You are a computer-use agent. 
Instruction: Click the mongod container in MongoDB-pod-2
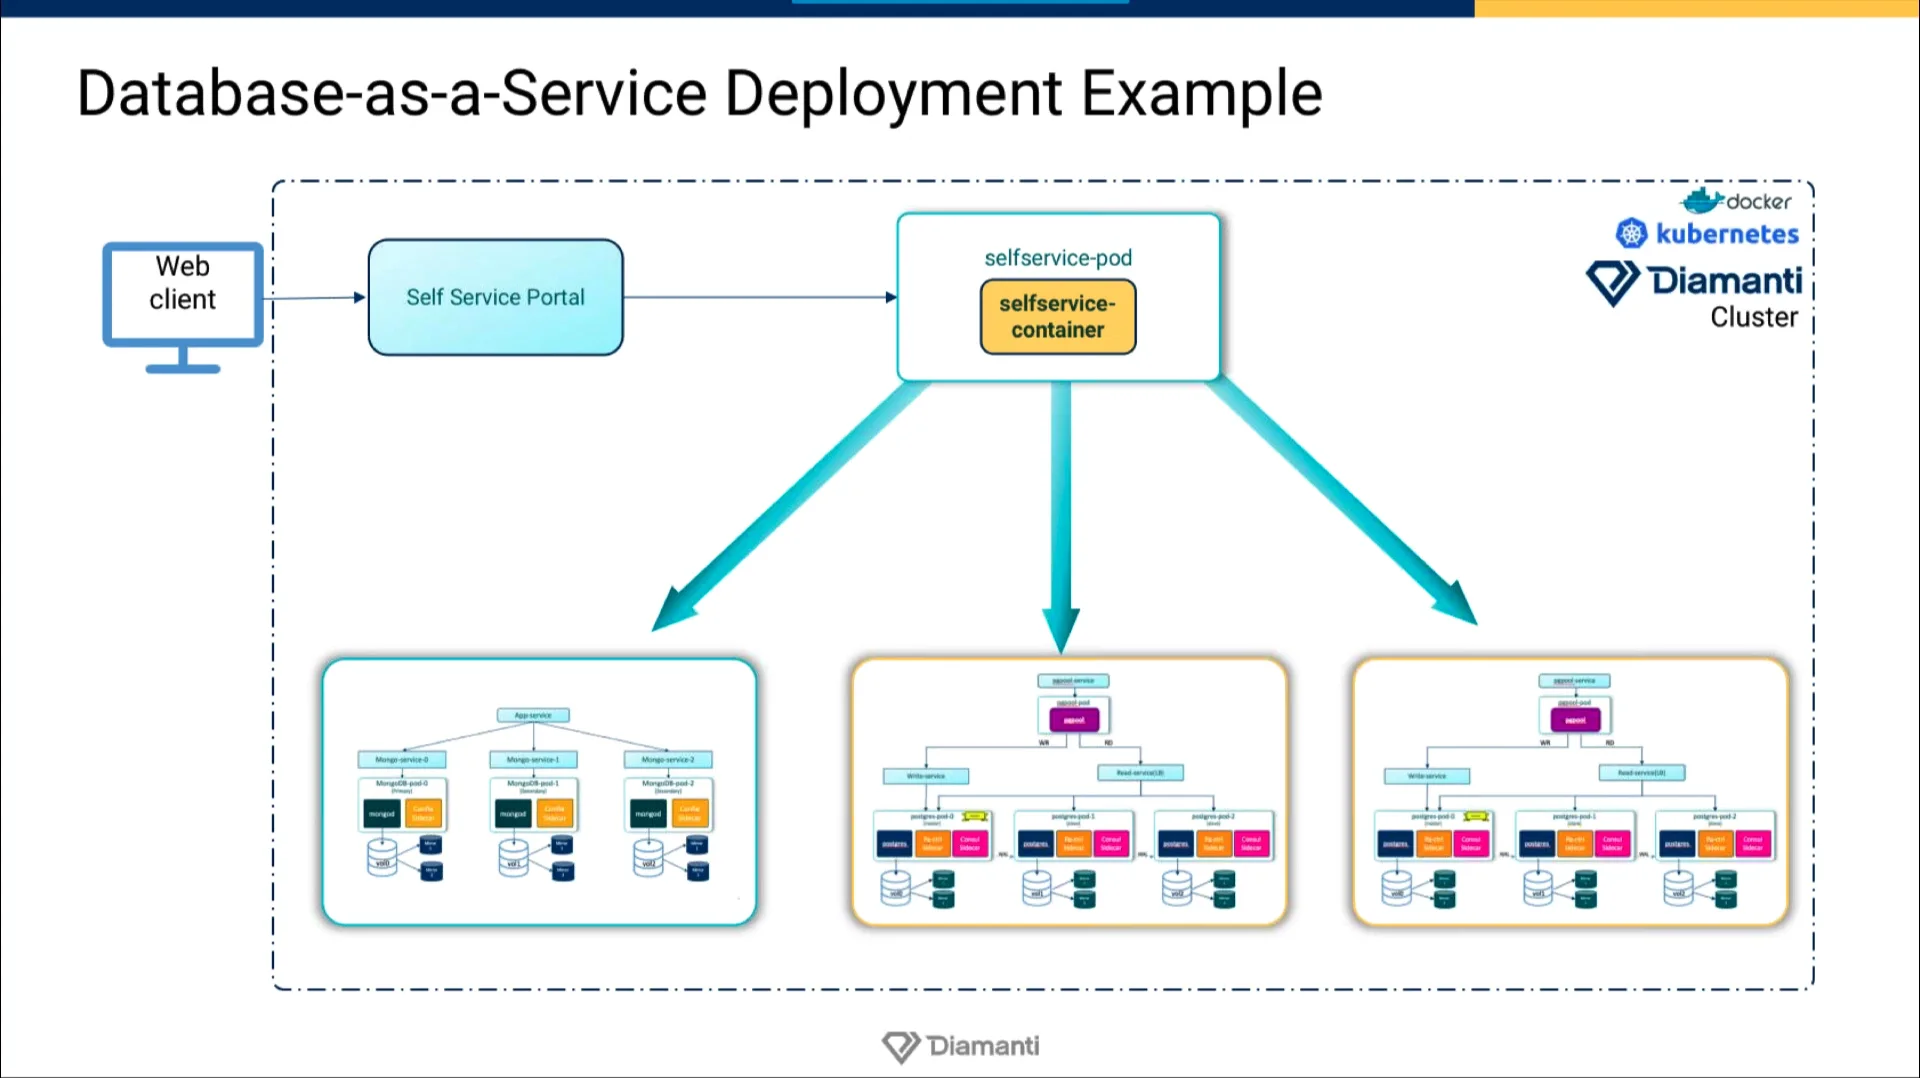(x=648, y=814)
